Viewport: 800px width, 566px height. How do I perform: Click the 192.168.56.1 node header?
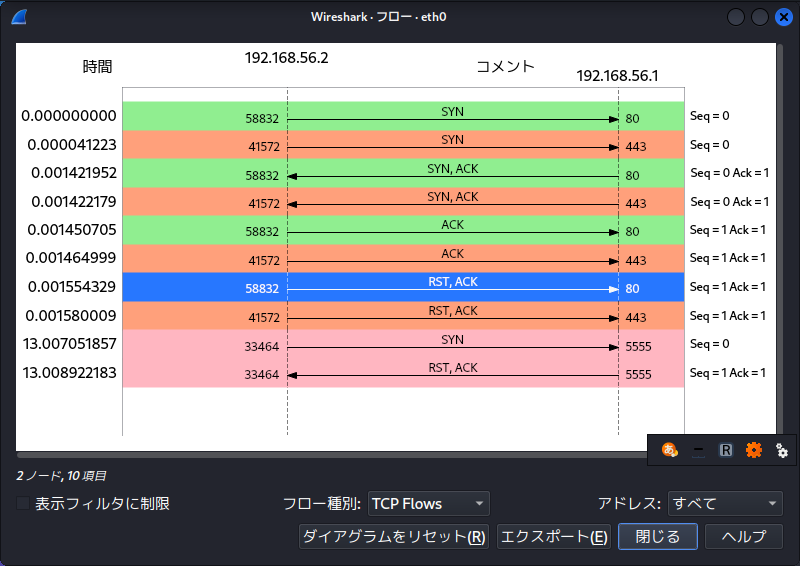[617, 76]
